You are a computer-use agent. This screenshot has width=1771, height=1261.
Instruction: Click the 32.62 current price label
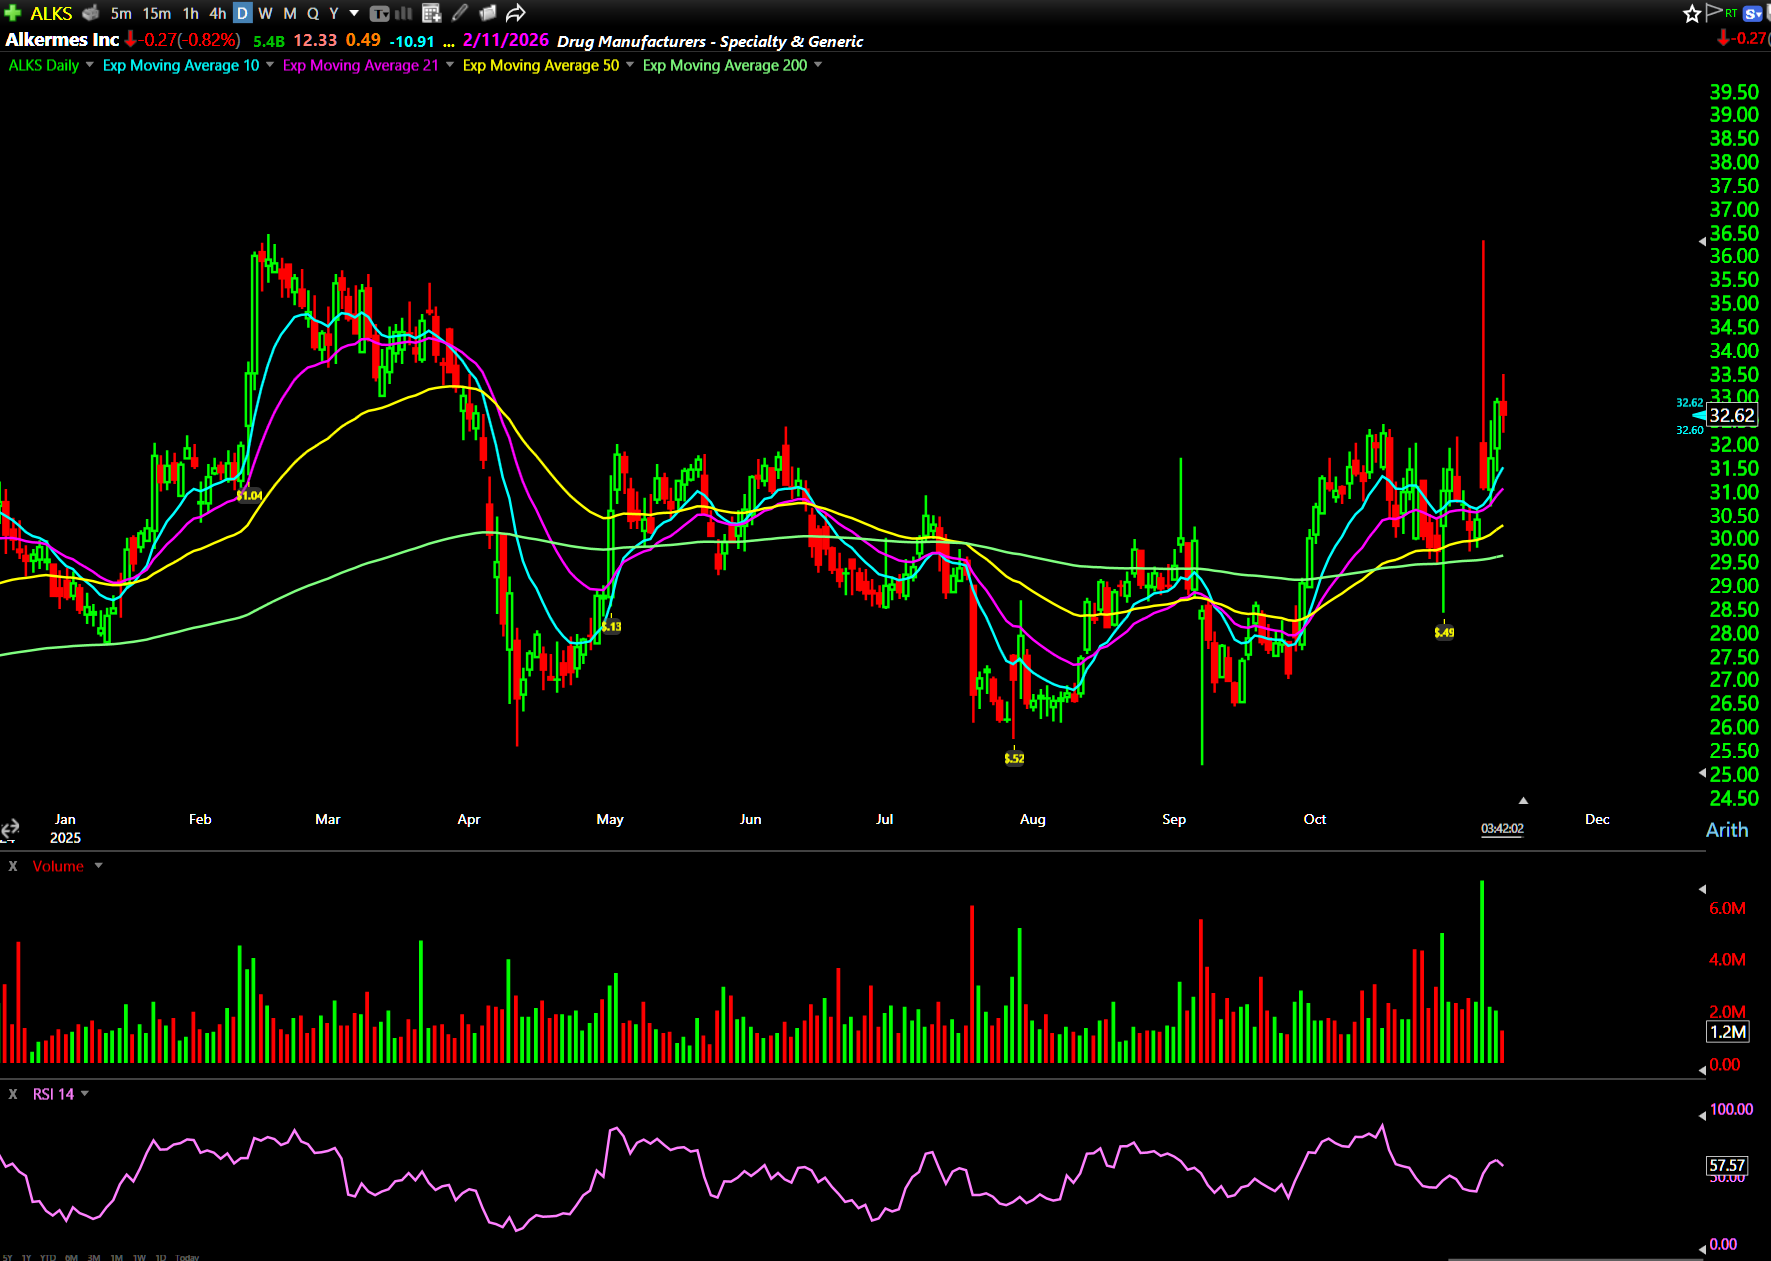click(x=1731, y=415)
